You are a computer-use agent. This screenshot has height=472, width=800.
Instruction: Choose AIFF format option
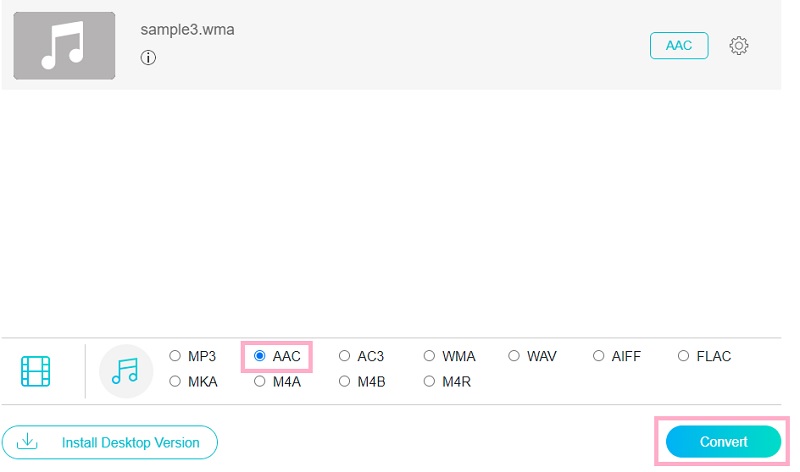pyautogui.click(x=599, y=356)
